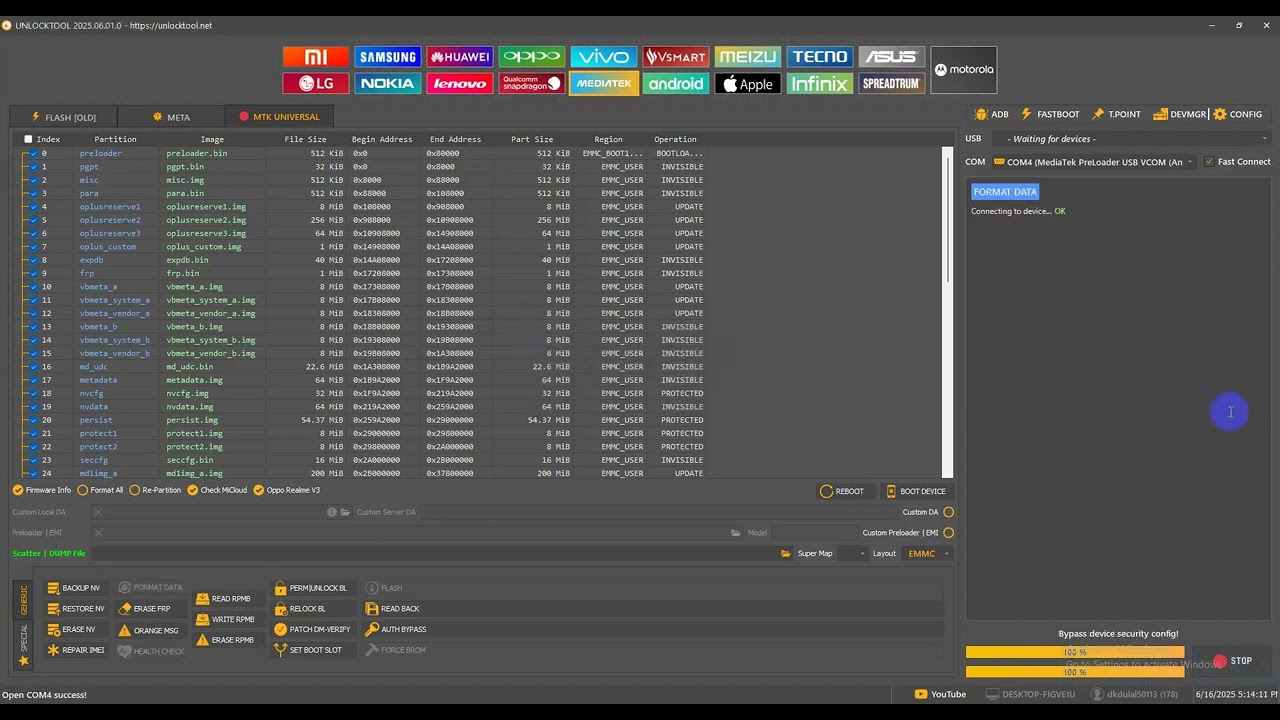Click the BACKUP NV button

point(73,588)
